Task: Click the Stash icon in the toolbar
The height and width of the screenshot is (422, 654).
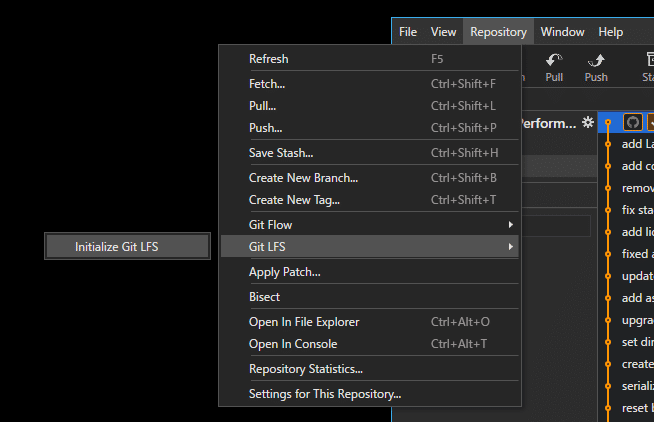Action: click(x=647, y=61)
